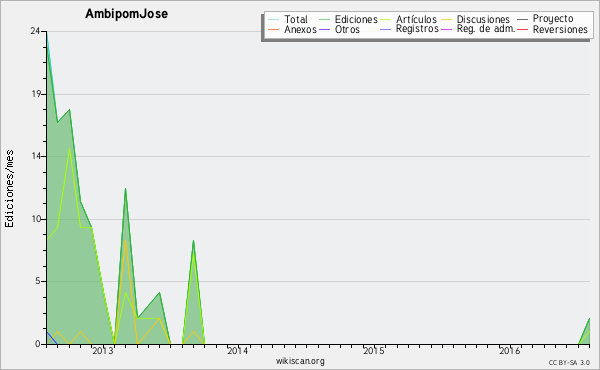Click the 2016 x-axis label
600x370 pixels.
(509, 351)
